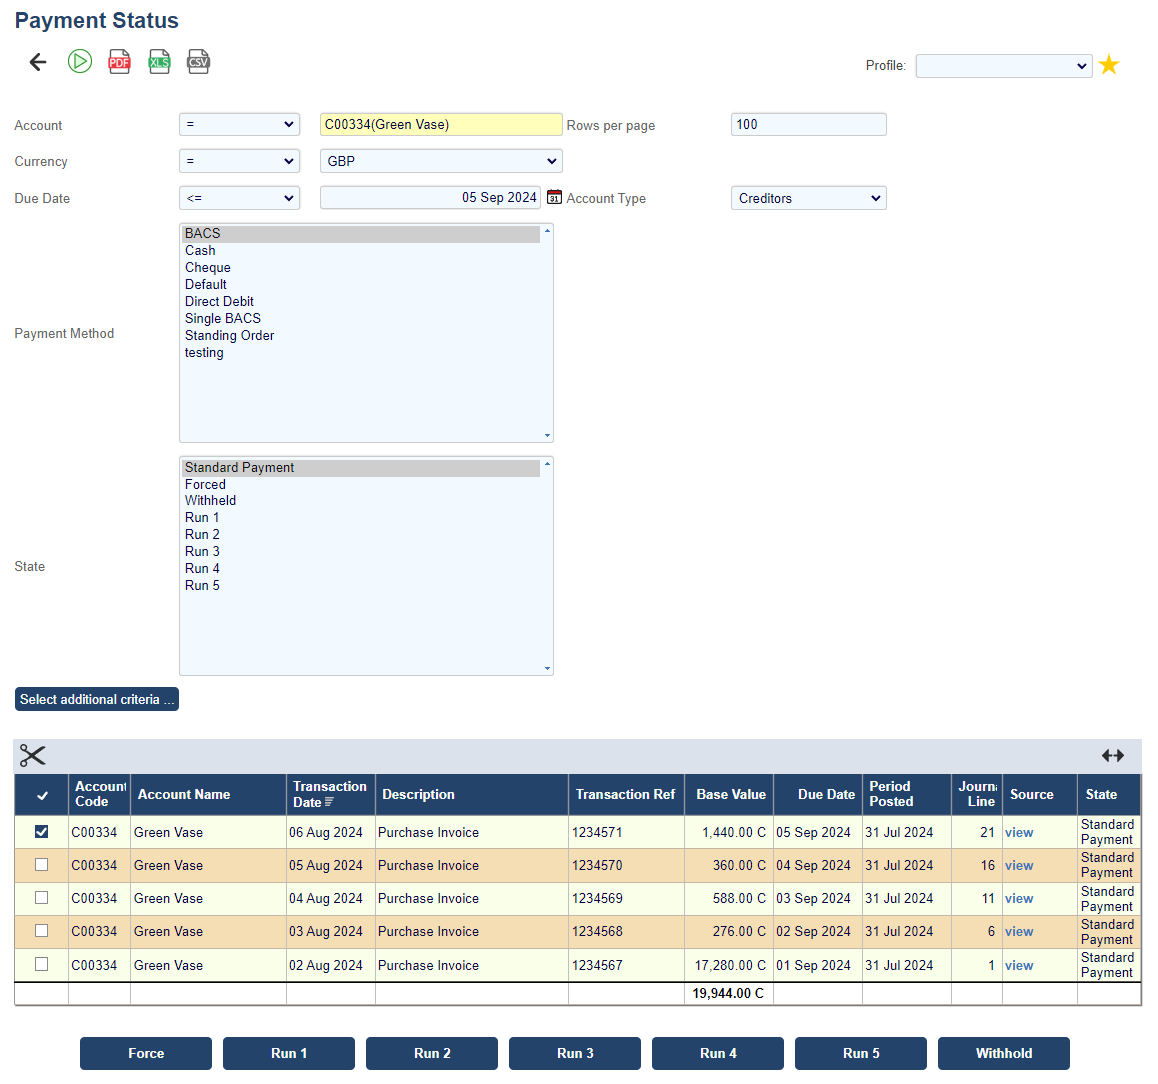Click the scissors icon above the table
The image size is (1158, 1084).
[x=33, y=756]
